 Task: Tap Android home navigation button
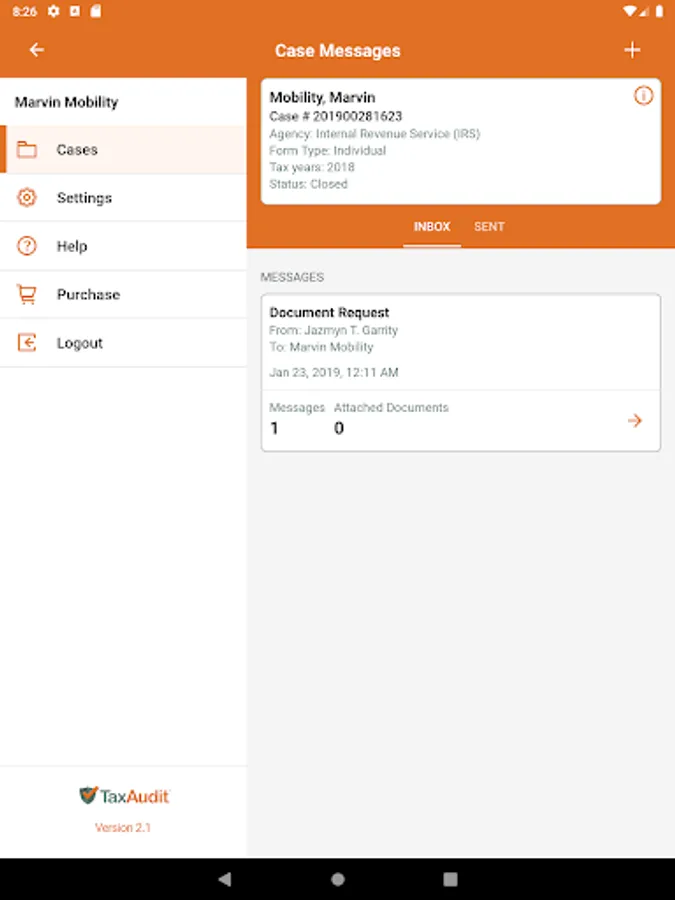338,879
